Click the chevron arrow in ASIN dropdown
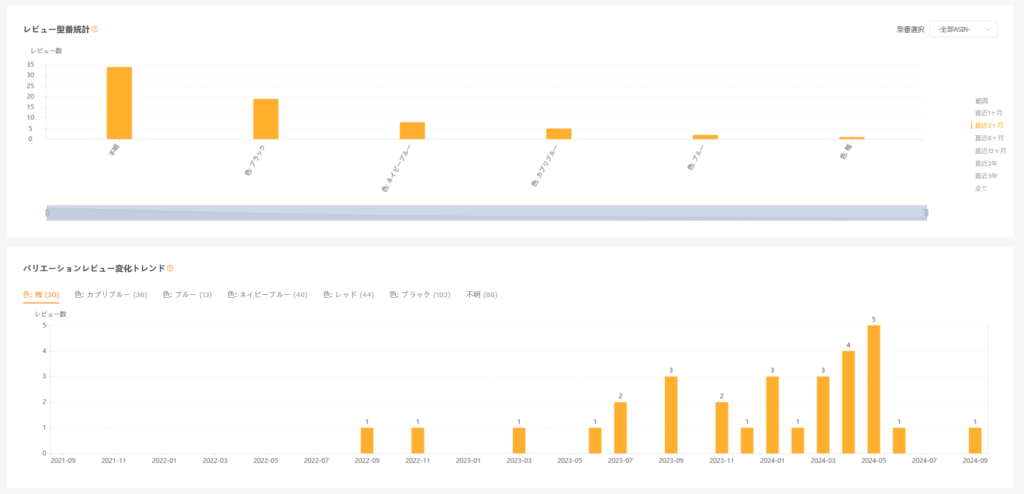1024x494 pixels. [x=988, y=29]
